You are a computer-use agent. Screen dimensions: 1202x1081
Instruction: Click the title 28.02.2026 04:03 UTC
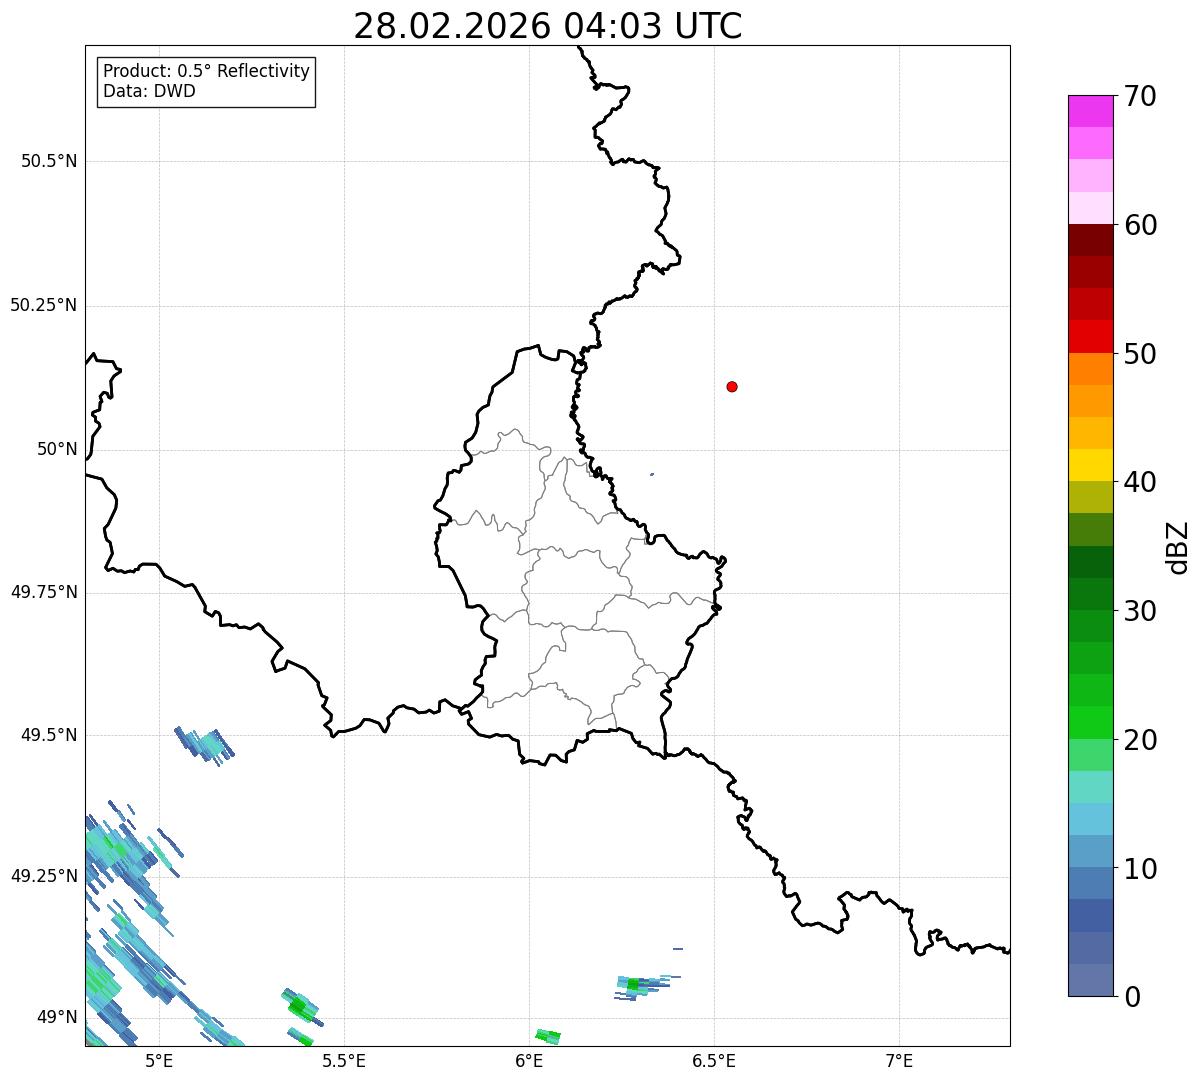pos(548,26)
